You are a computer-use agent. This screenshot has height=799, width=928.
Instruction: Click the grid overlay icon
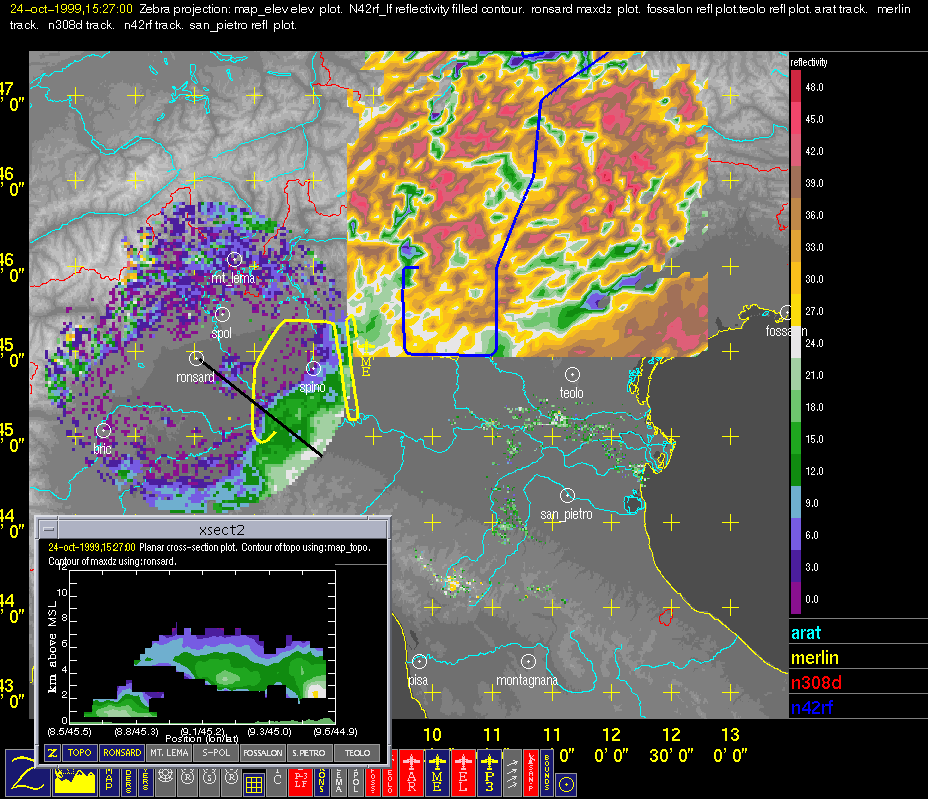(x=253, y=783)
